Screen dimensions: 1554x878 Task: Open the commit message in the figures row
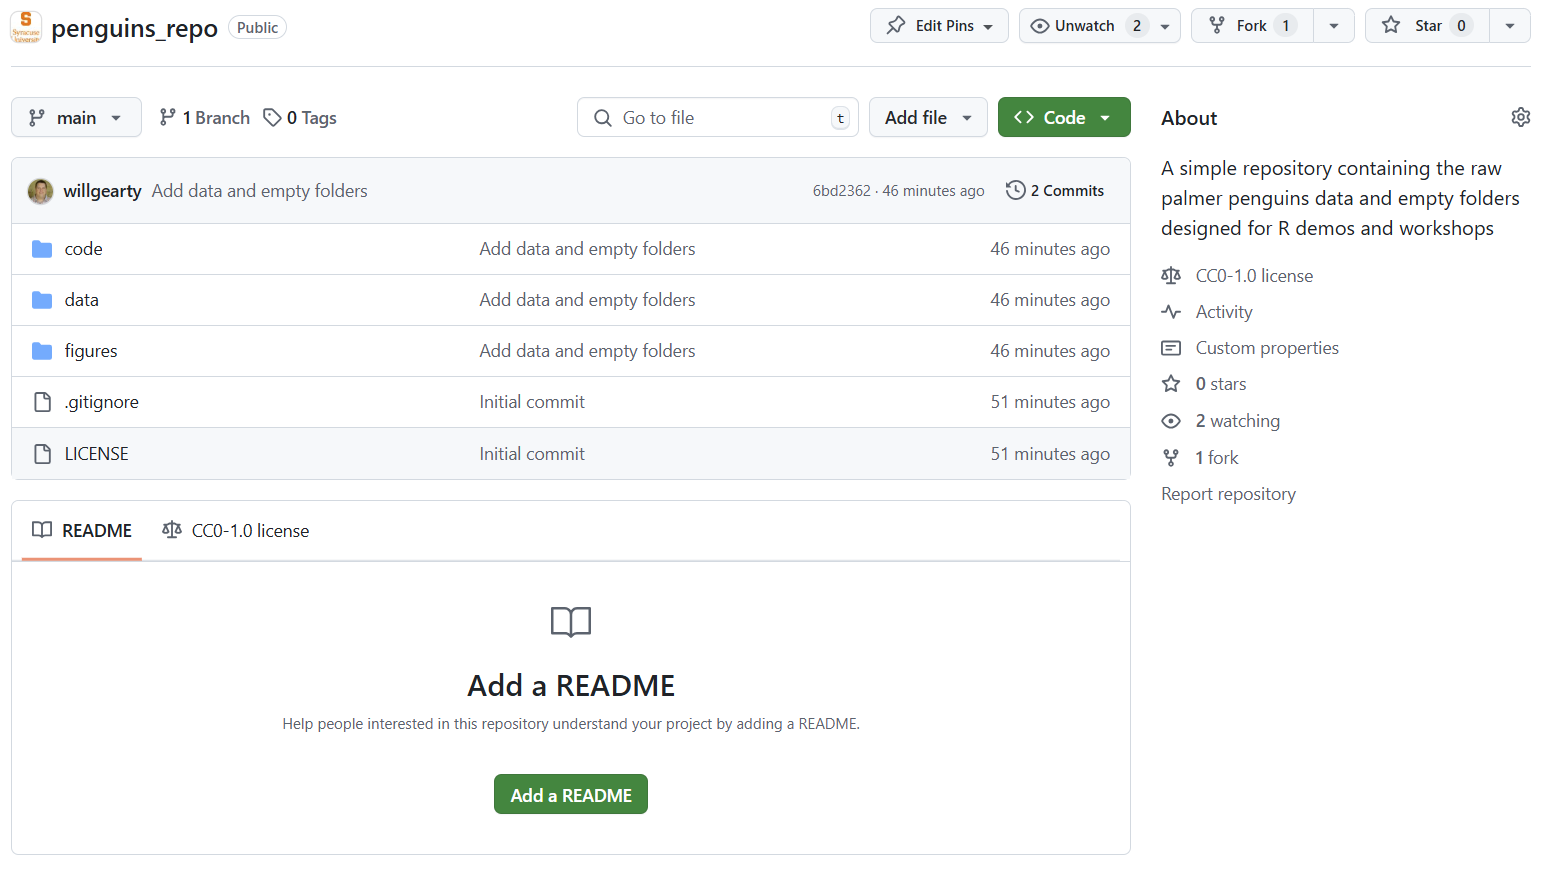[x=587, y=351]
